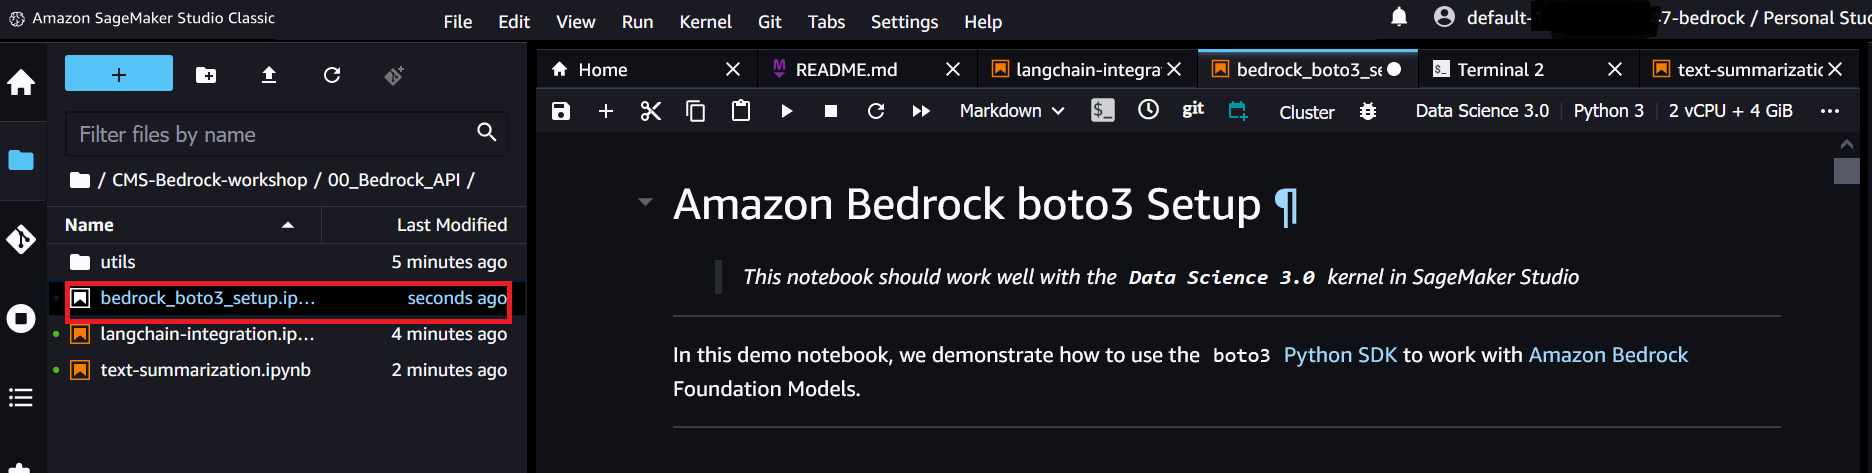The height and width of the screenshot is (473, 1872).
Task: Click the clock scheduling icon in toolbar
Action: pos(1148,110)
